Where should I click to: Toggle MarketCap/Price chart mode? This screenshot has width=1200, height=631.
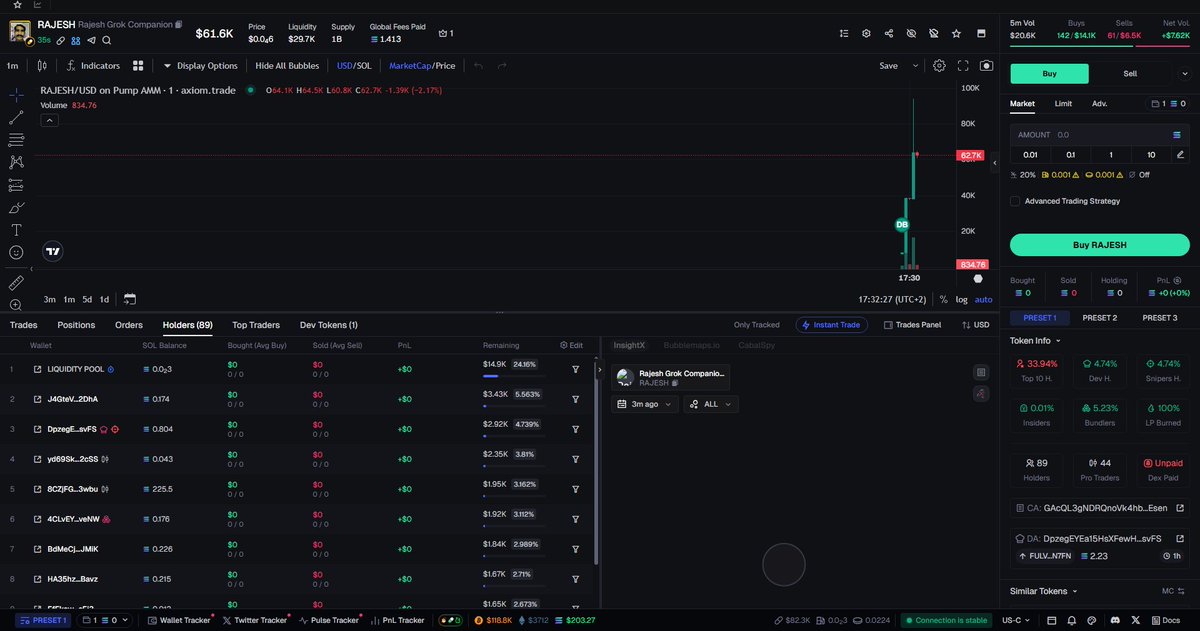[x=422, y=66]
